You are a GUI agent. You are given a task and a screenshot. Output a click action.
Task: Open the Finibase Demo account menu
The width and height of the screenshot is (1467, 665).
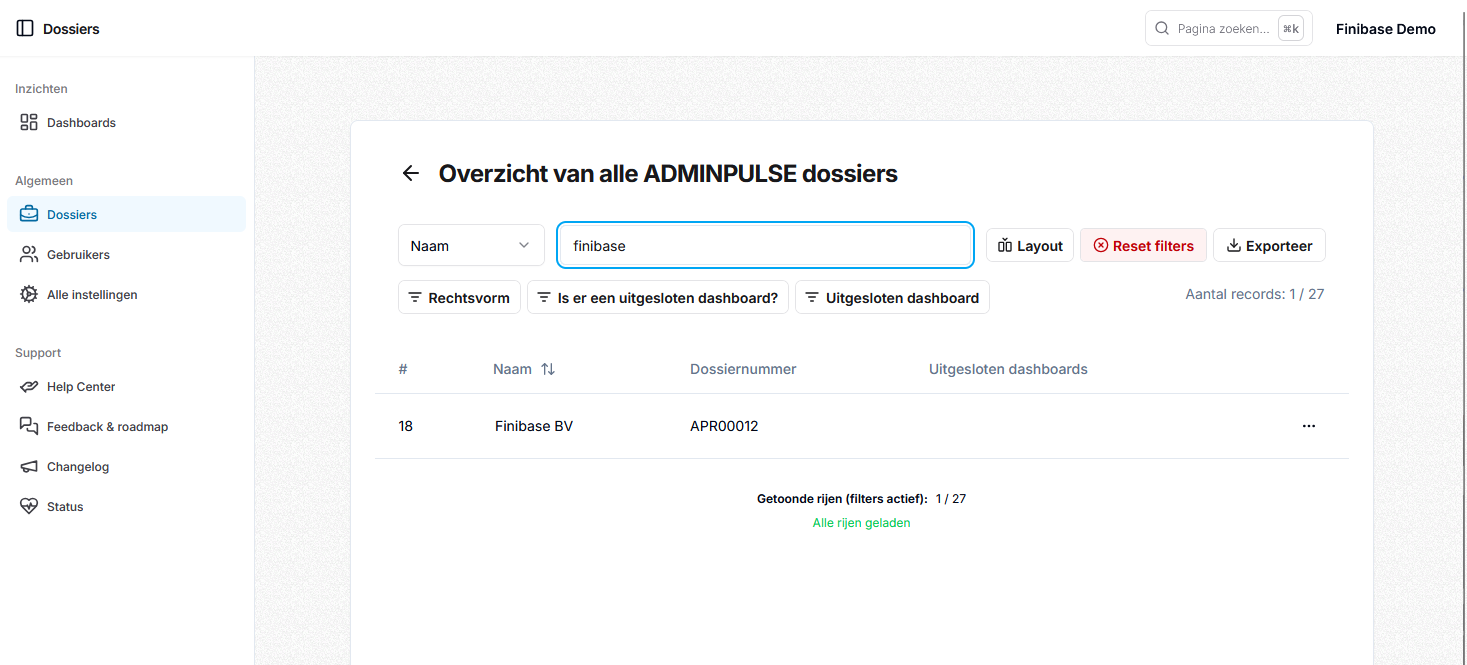(1386, 29)
